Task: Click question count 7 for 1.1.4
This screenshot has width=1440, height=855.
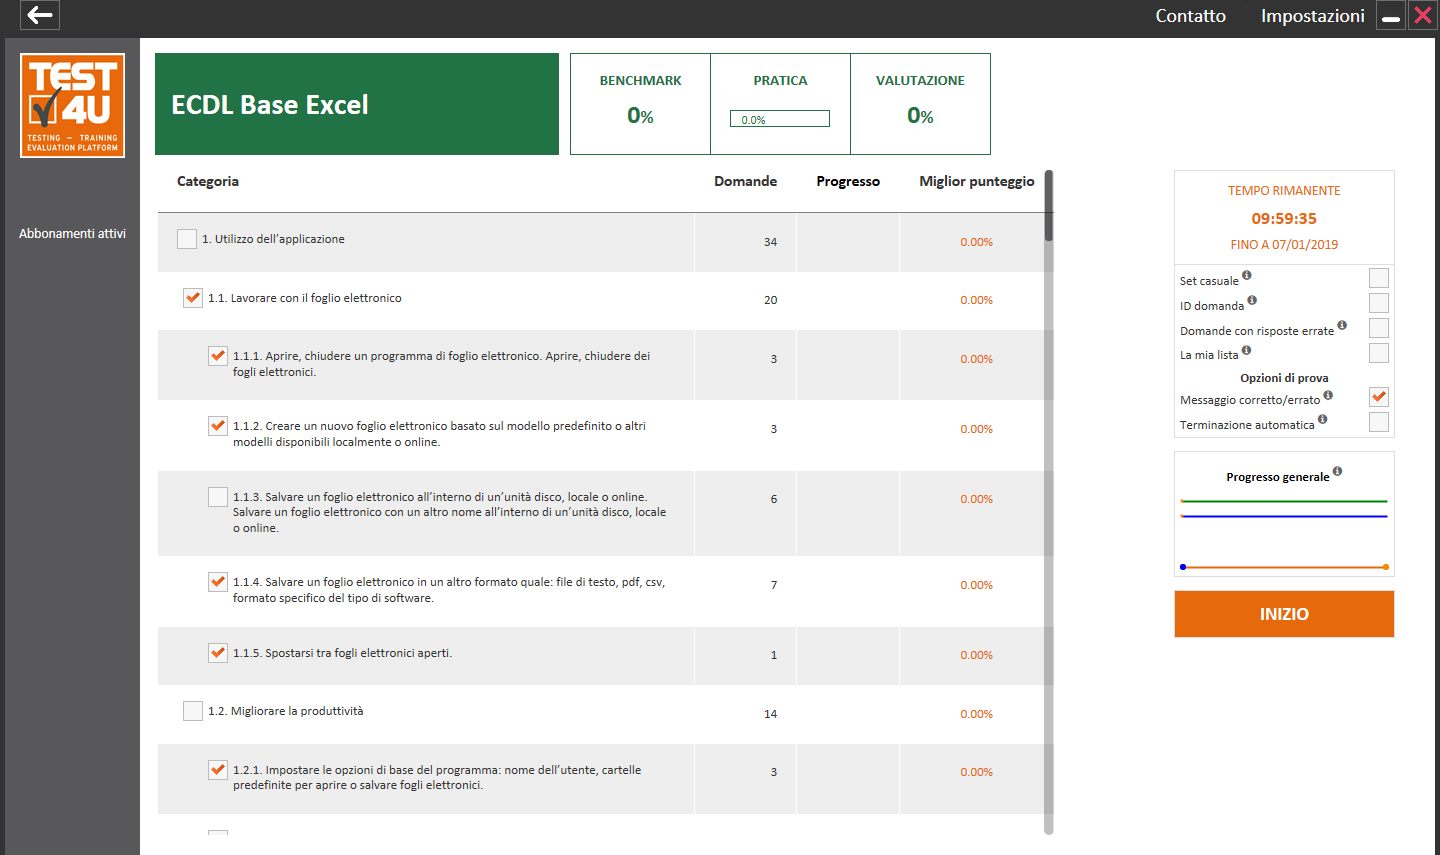Action: coord(774,585)
